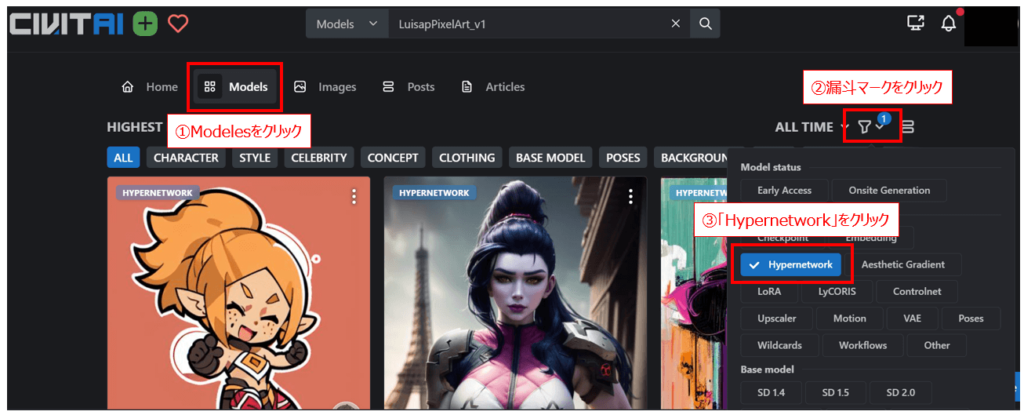Toggle the Early Access status filter
The image size is (1024, 415).
(784, 190)
